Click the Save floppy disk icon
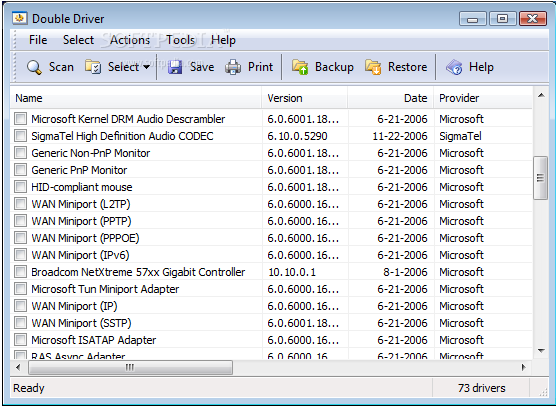The width and height of the screenshot is (556, 406). point(175,67)
